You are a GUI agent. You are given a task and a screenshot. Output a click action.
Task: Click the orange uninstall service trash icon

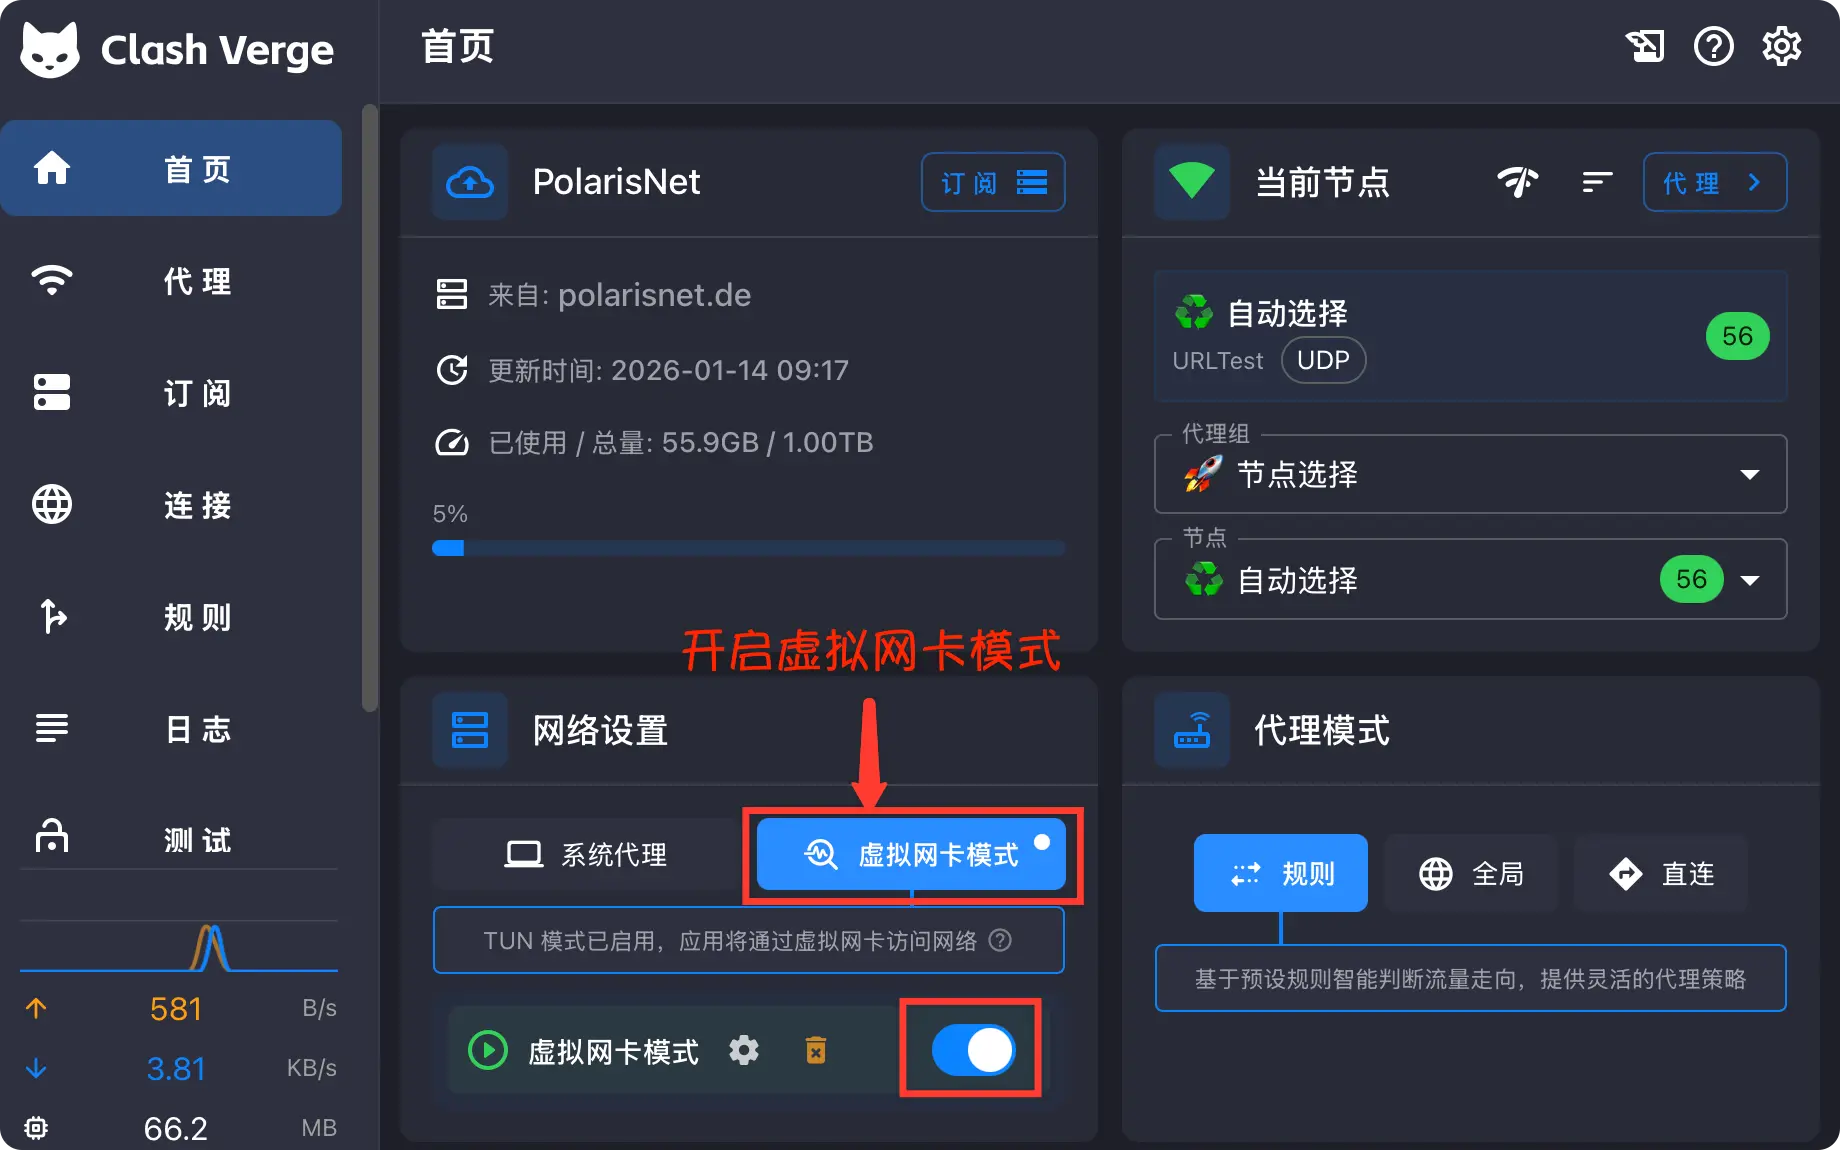click(816, 1050)
